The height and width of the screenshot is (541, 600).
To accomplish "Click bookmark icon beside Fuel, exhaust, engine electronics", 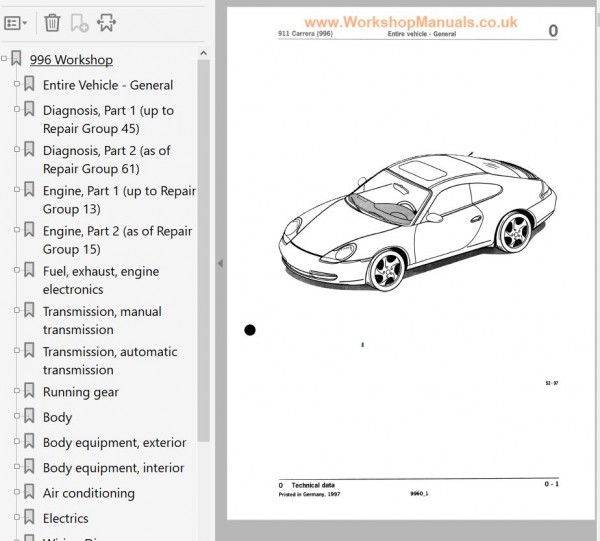I will pos(29,270).
